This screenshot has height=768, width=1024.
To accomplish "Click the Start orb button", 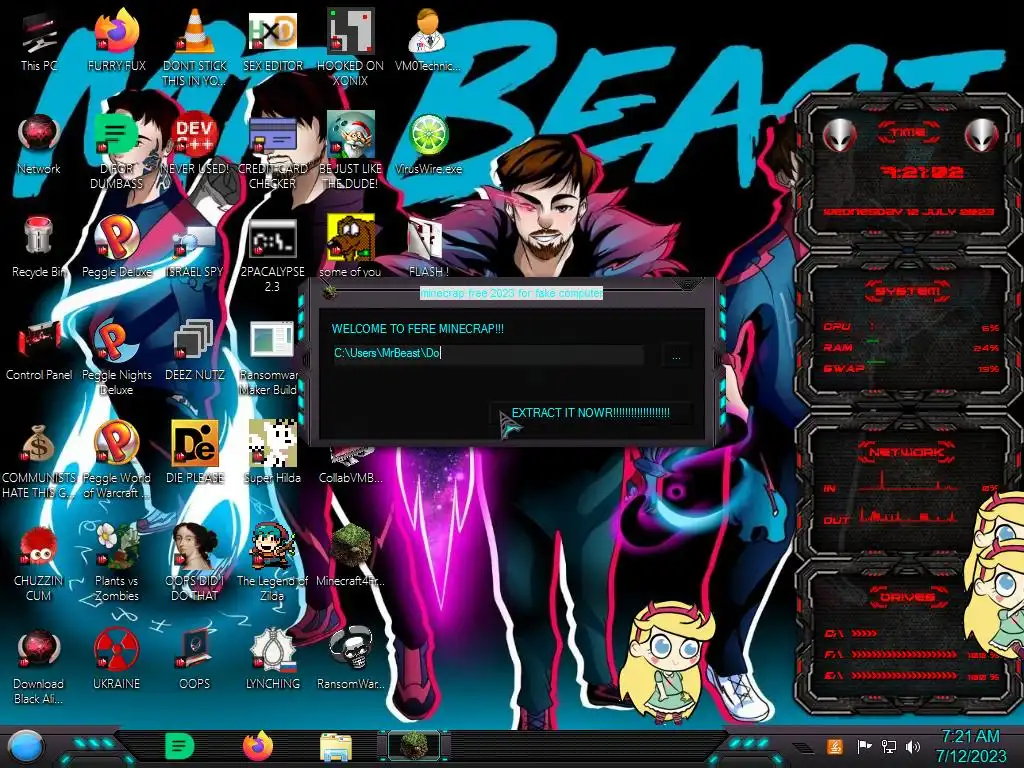I will click(26, 747).
